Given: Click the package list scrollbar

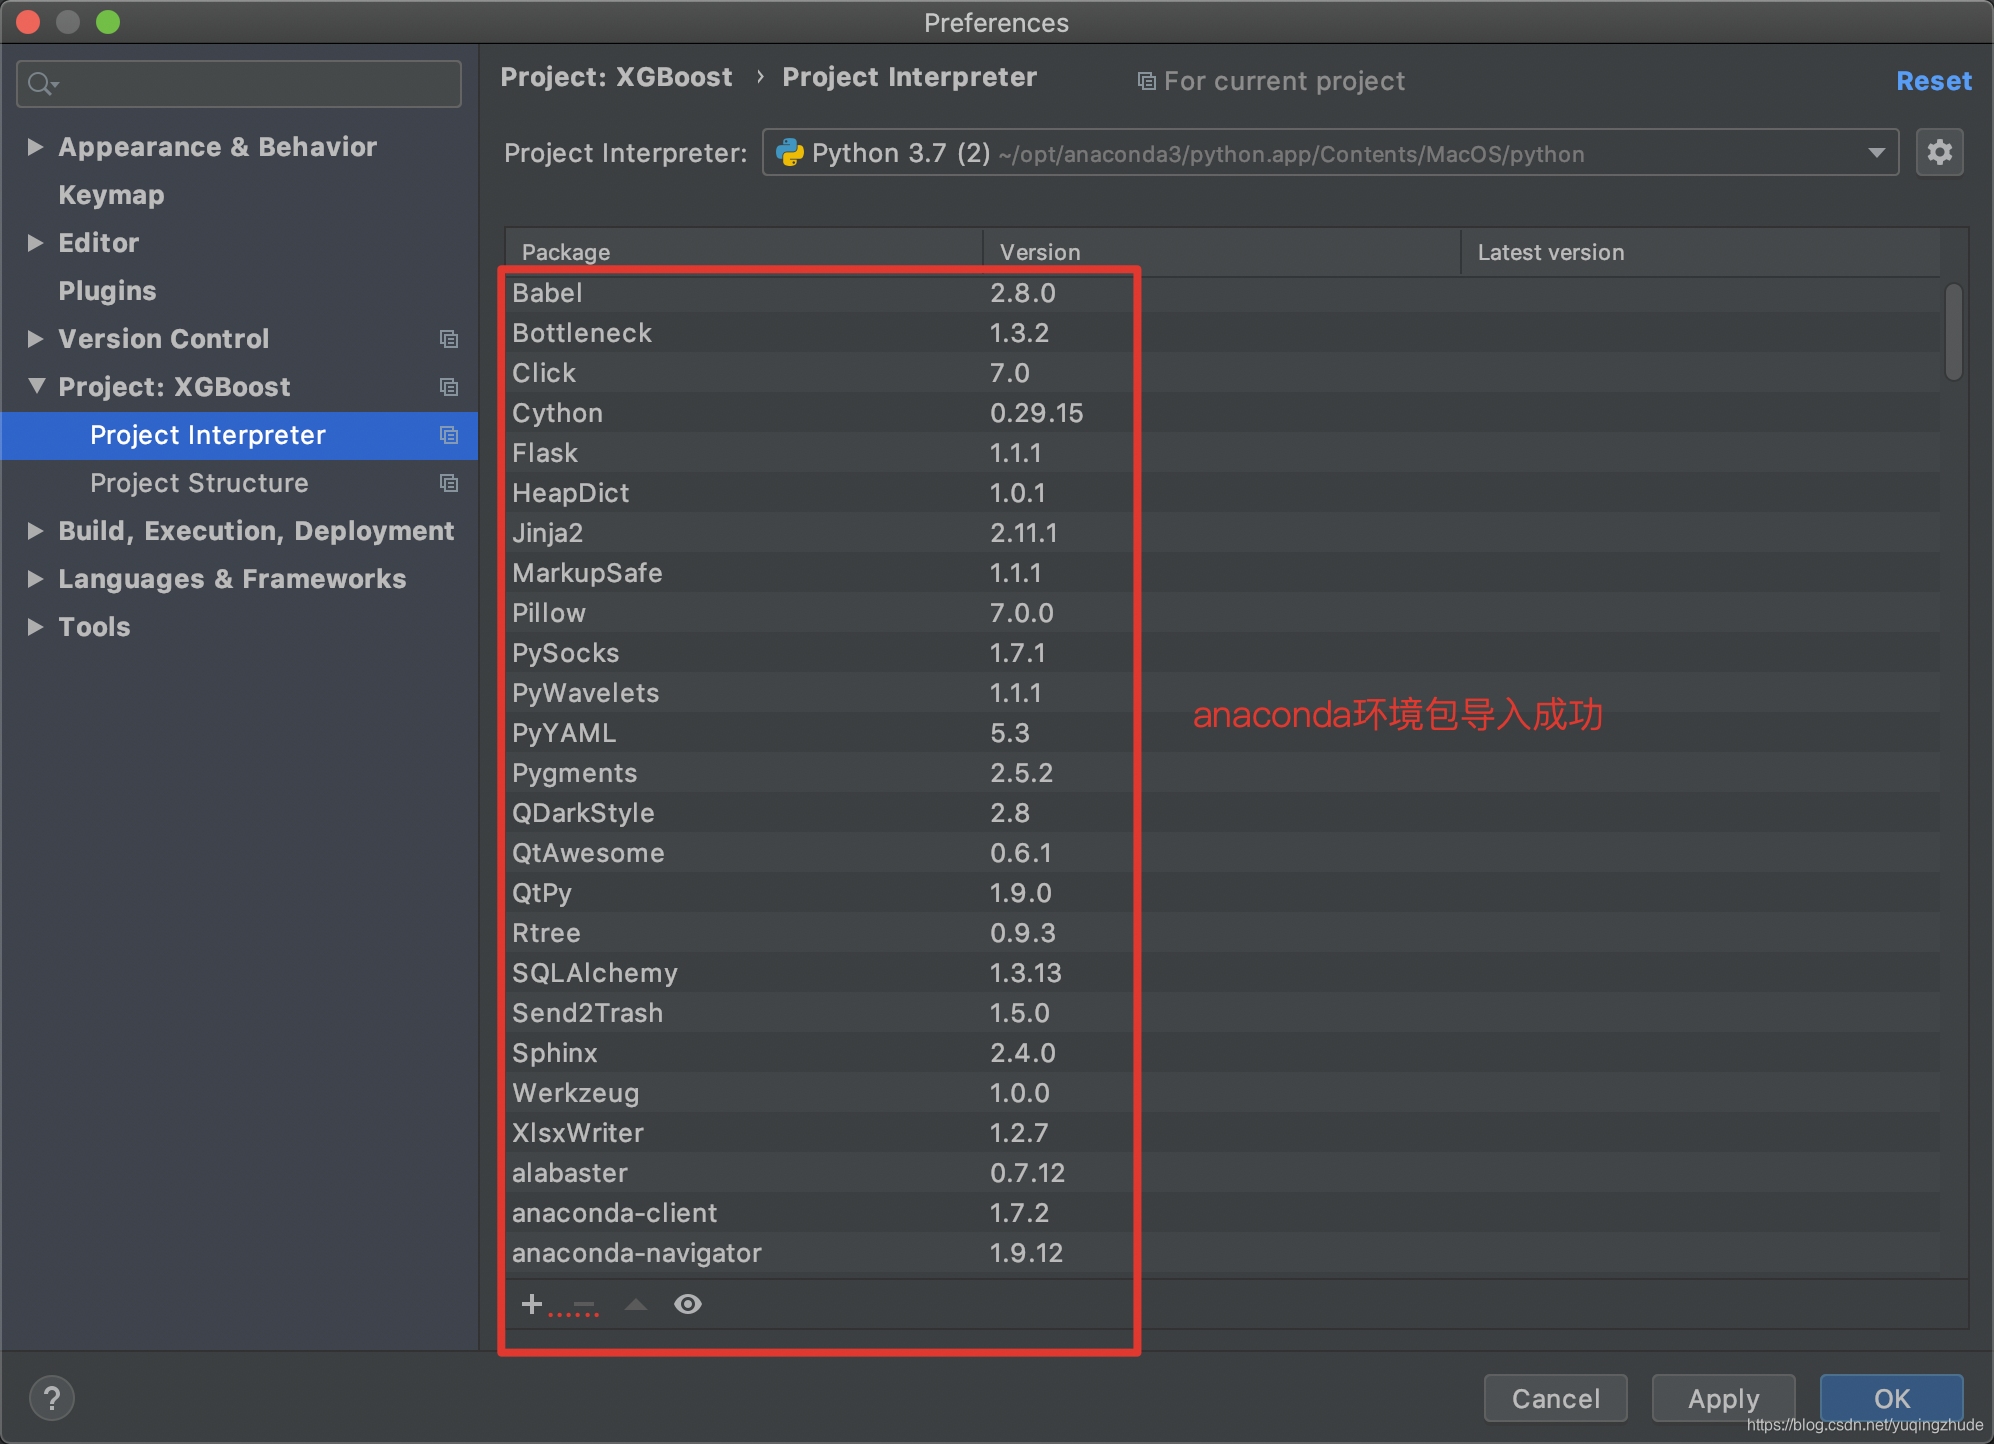Looking at the screenshot, I should (x=1953, y=332).
